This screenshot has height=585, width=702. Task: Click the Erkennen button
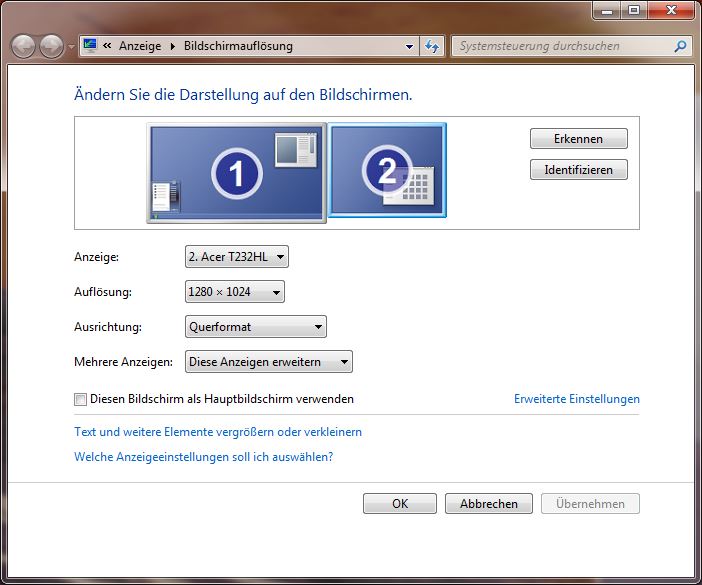[x=578, y=139]
